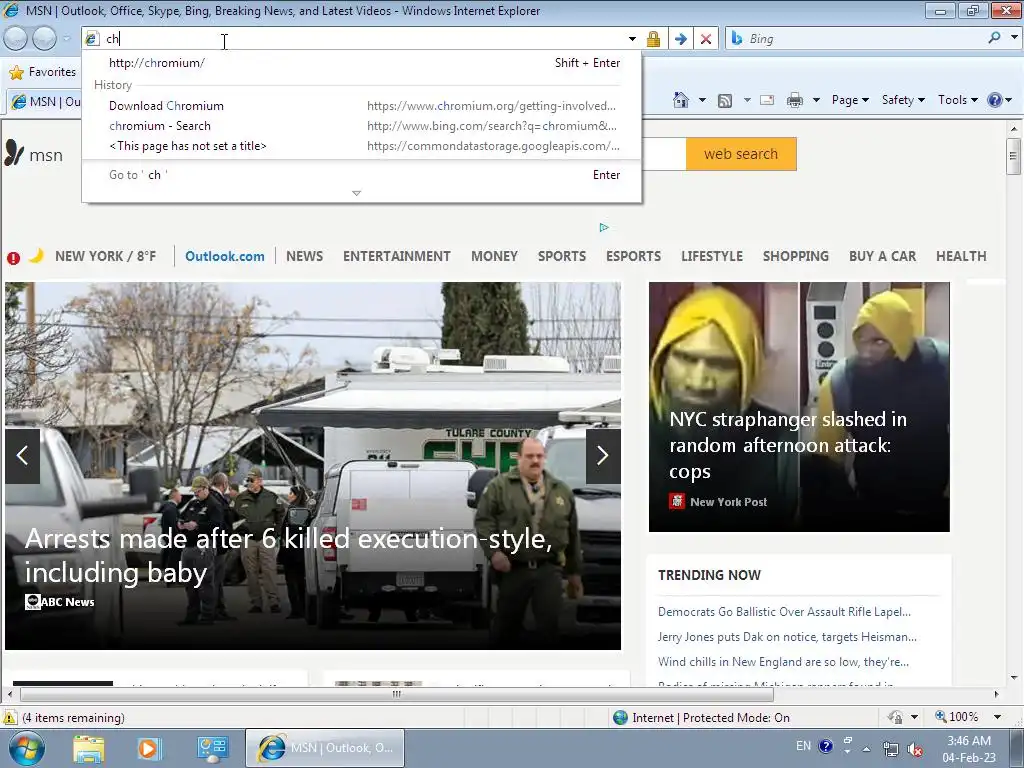Open the Outlook.com link

(x=225, y=256)
